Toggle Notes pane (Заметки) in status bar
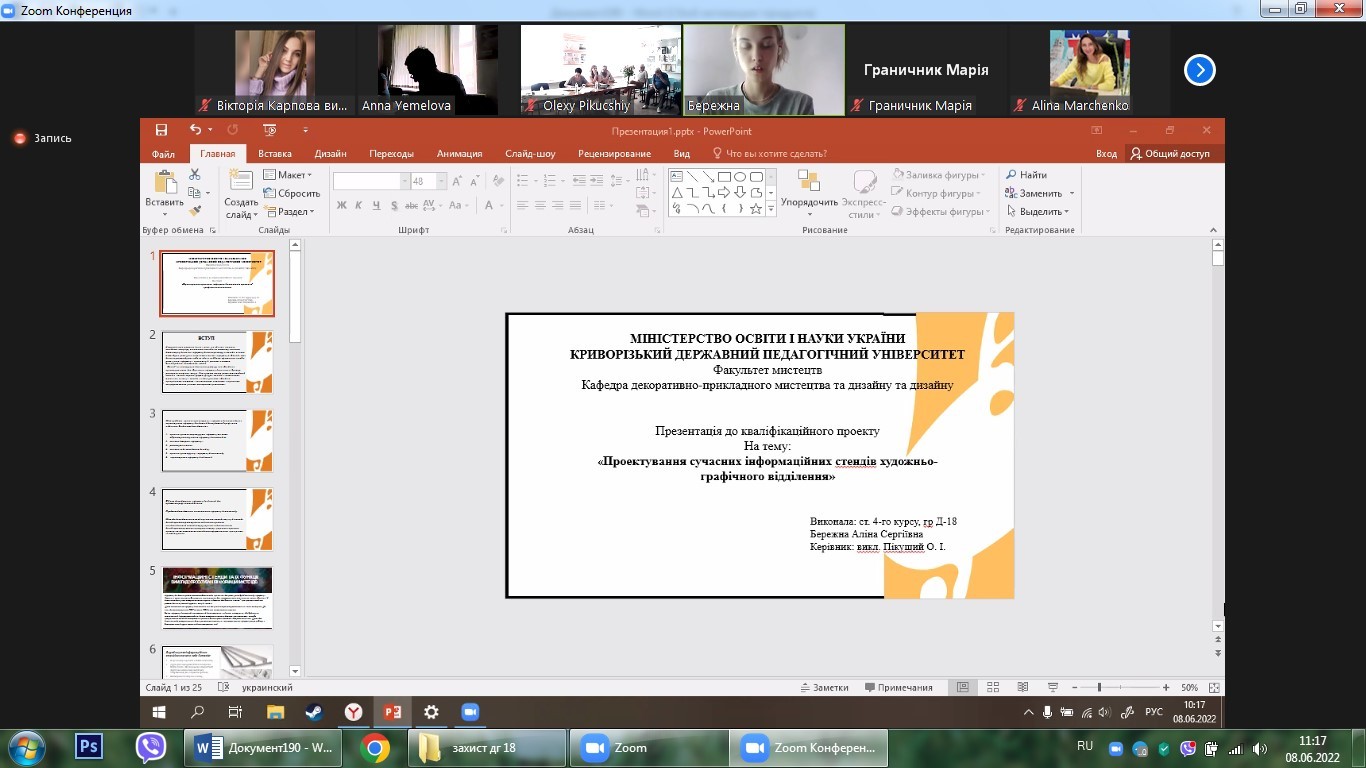The image size is (1366, 768). 824,687
